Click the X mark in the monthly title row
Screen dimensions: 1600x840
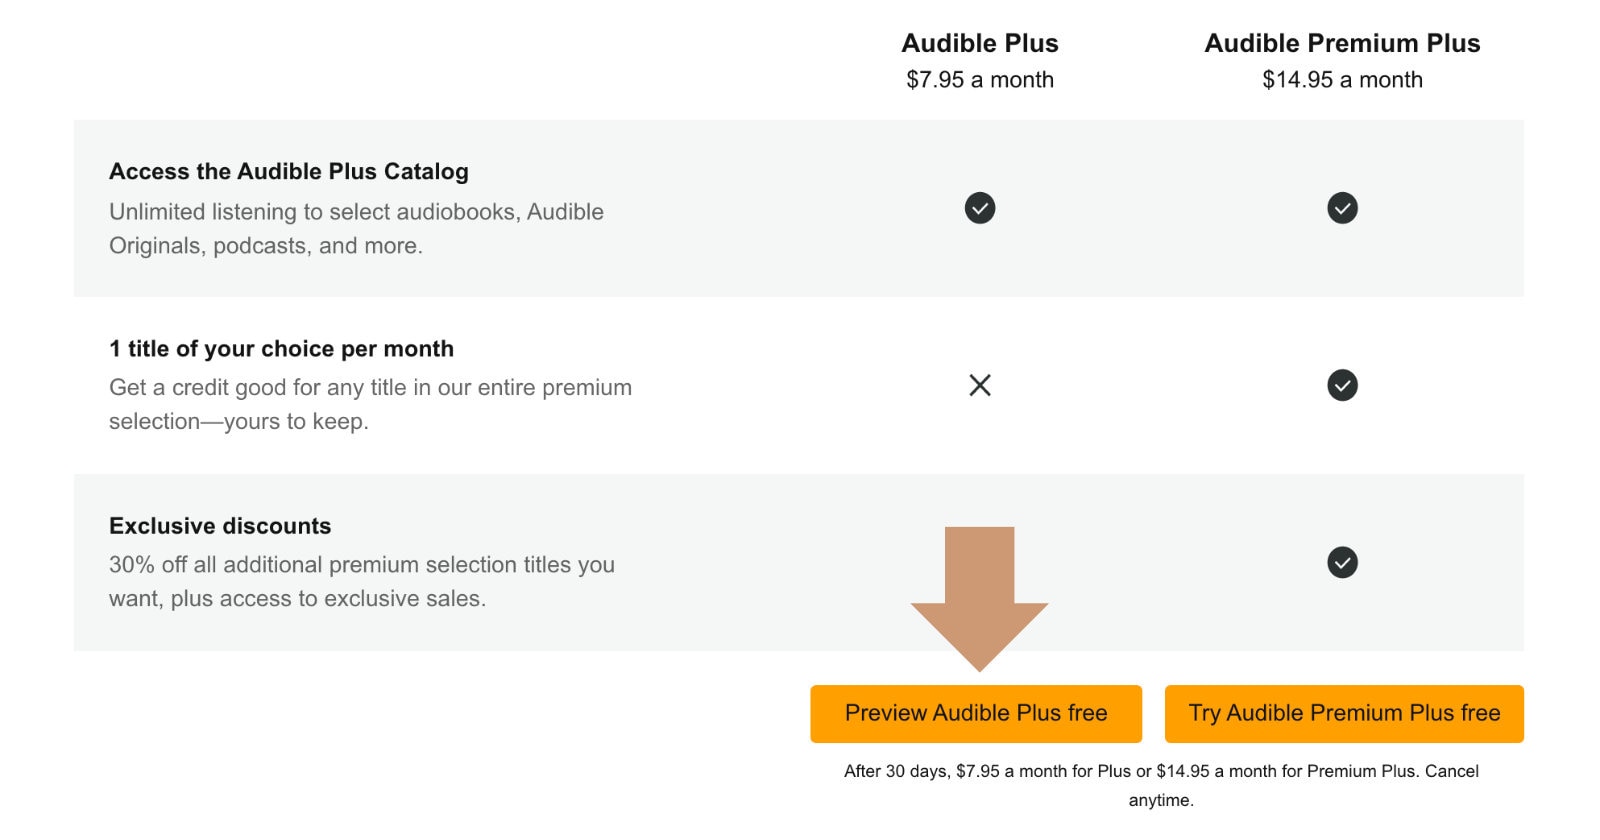click(x=980, y=385)
